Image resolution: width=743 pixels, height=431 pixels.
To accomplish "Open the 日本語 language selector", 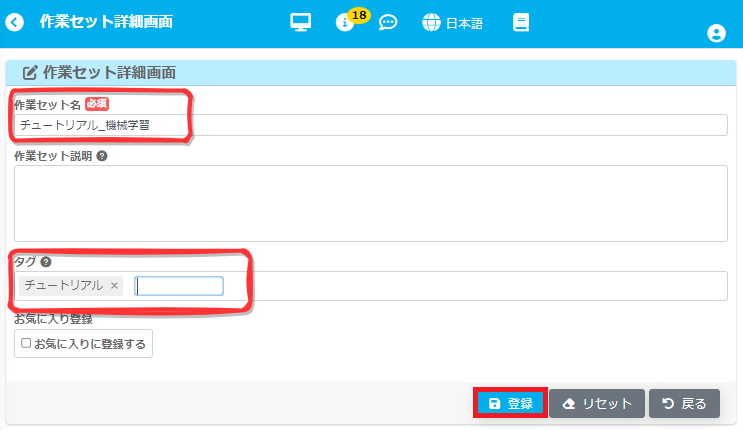I will [x=453, y=22].
